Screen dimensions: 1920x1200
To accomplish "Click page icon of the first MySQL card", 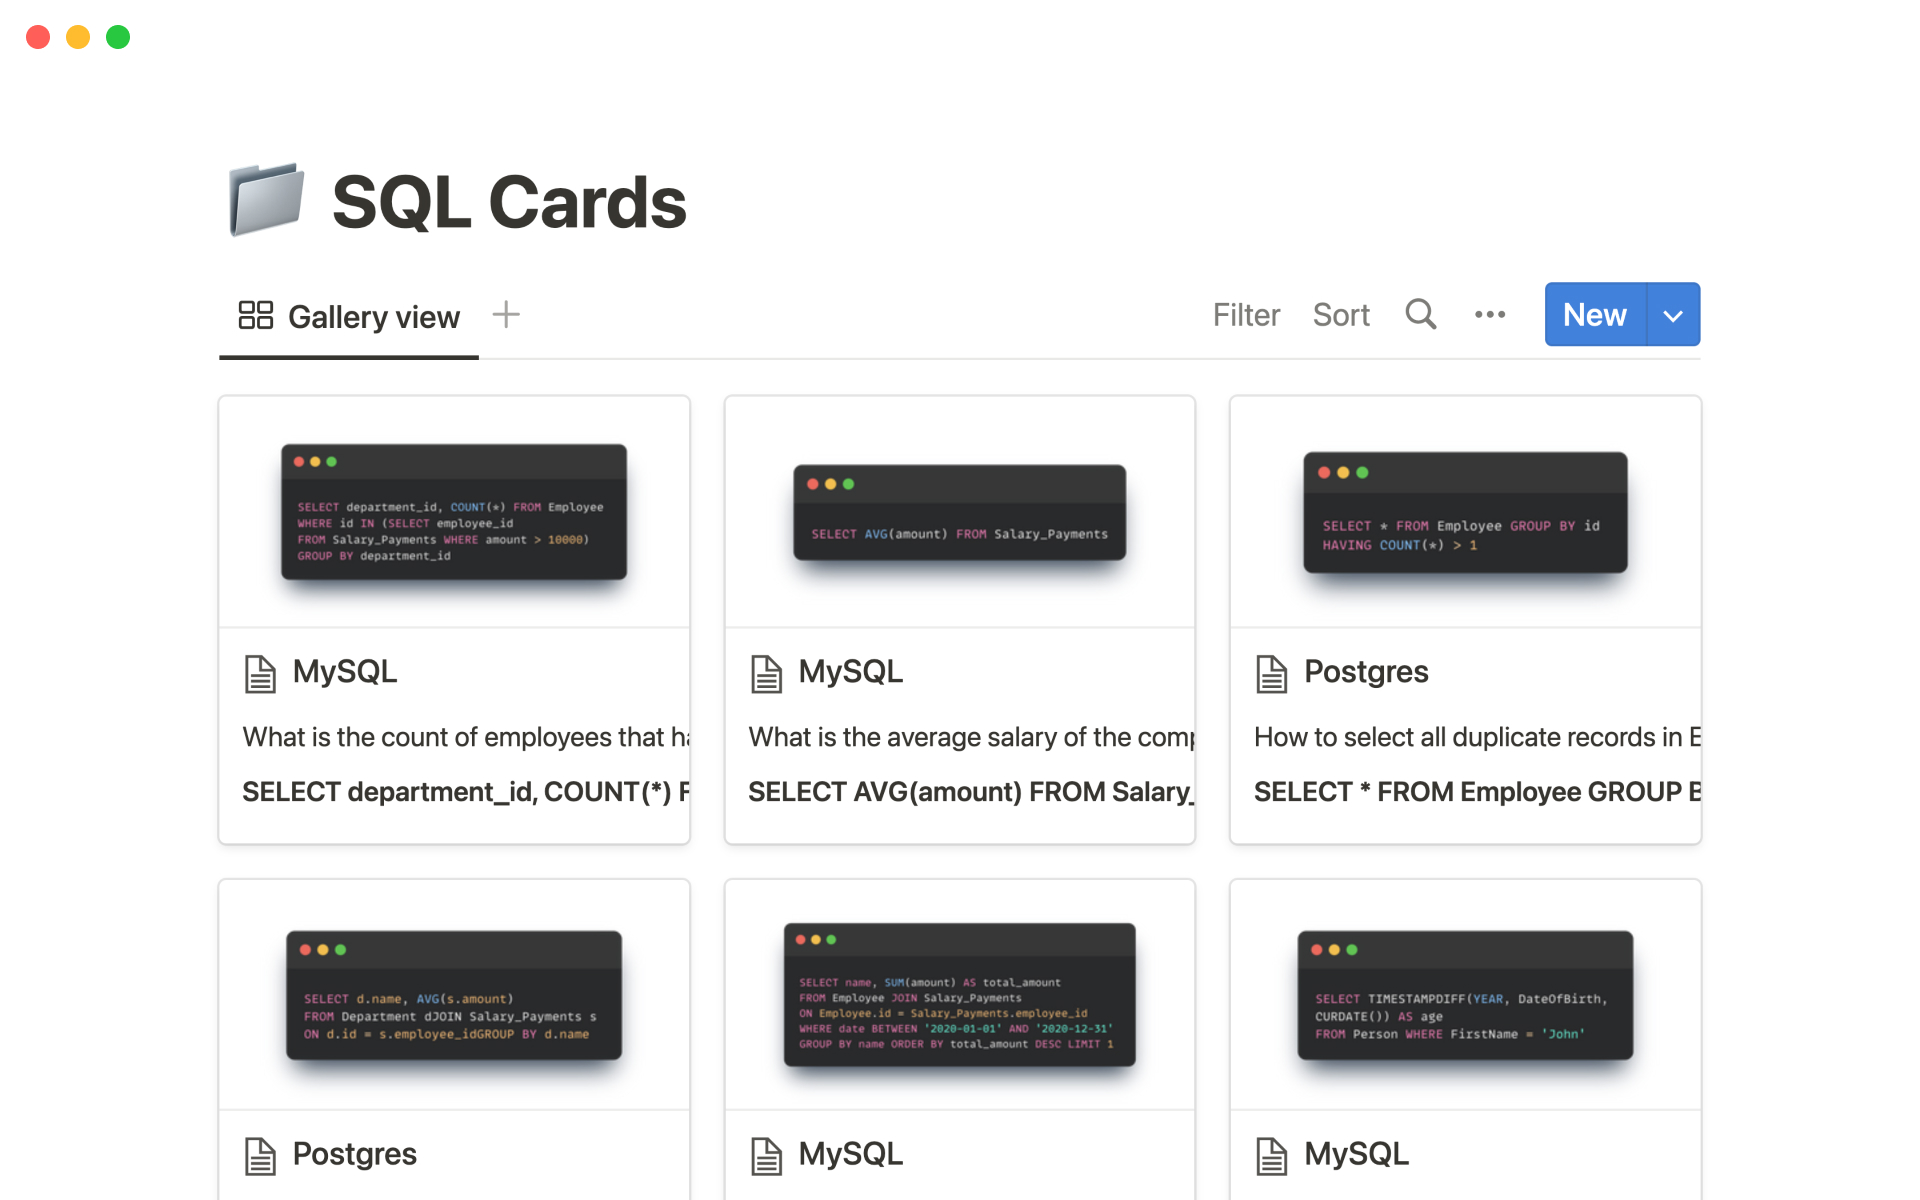I will [x=260, y=673].
